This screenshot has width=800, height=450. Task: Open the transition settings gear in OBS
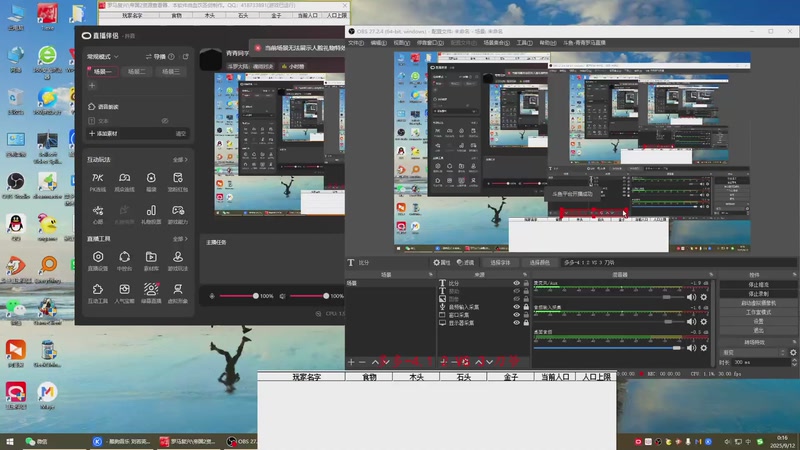click(793, 353)
